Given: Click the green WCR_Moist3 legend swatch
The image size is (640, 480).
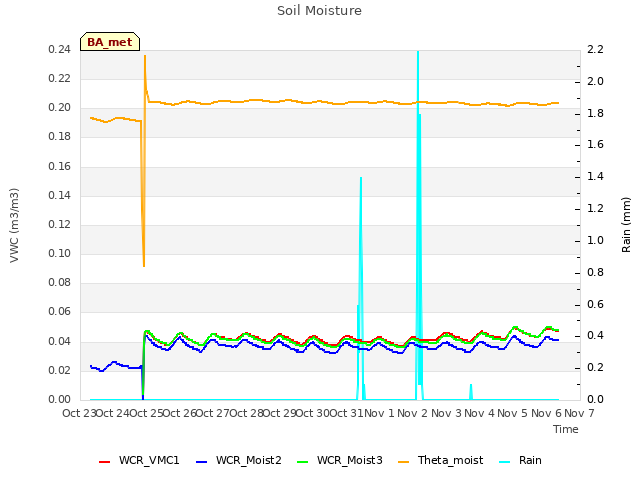Looking at the screenshot, I should click(302, 462).
